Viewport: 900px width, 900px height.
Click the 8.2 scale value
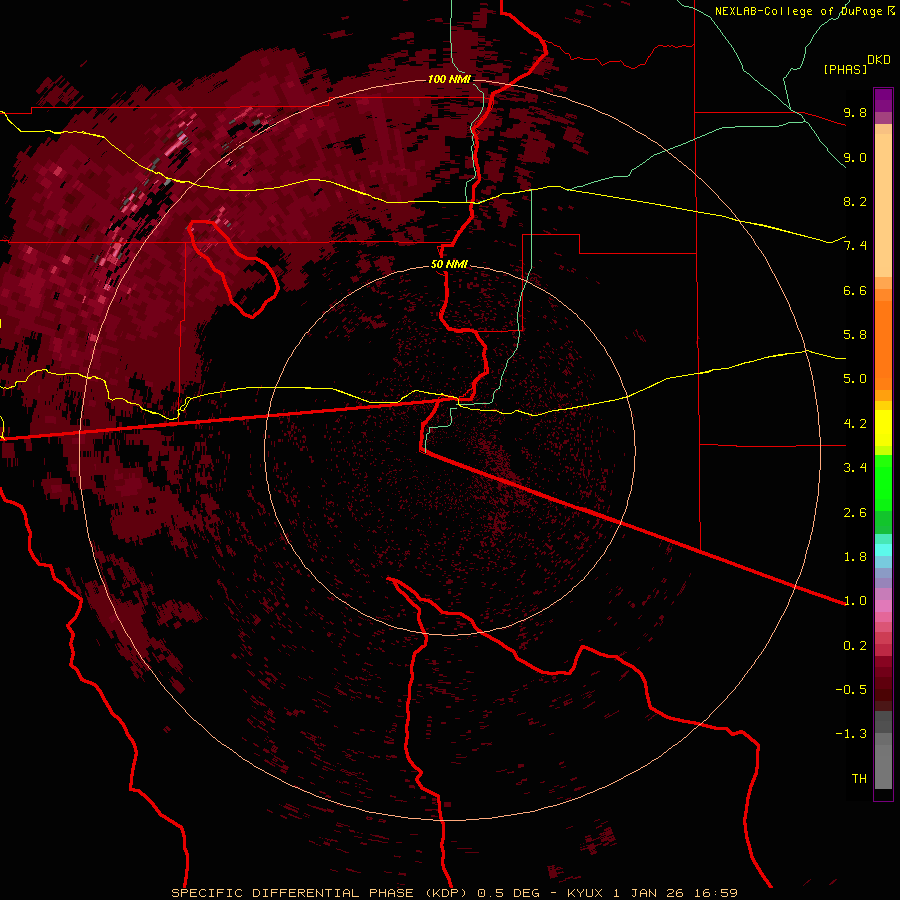click(x=855, y=201)
